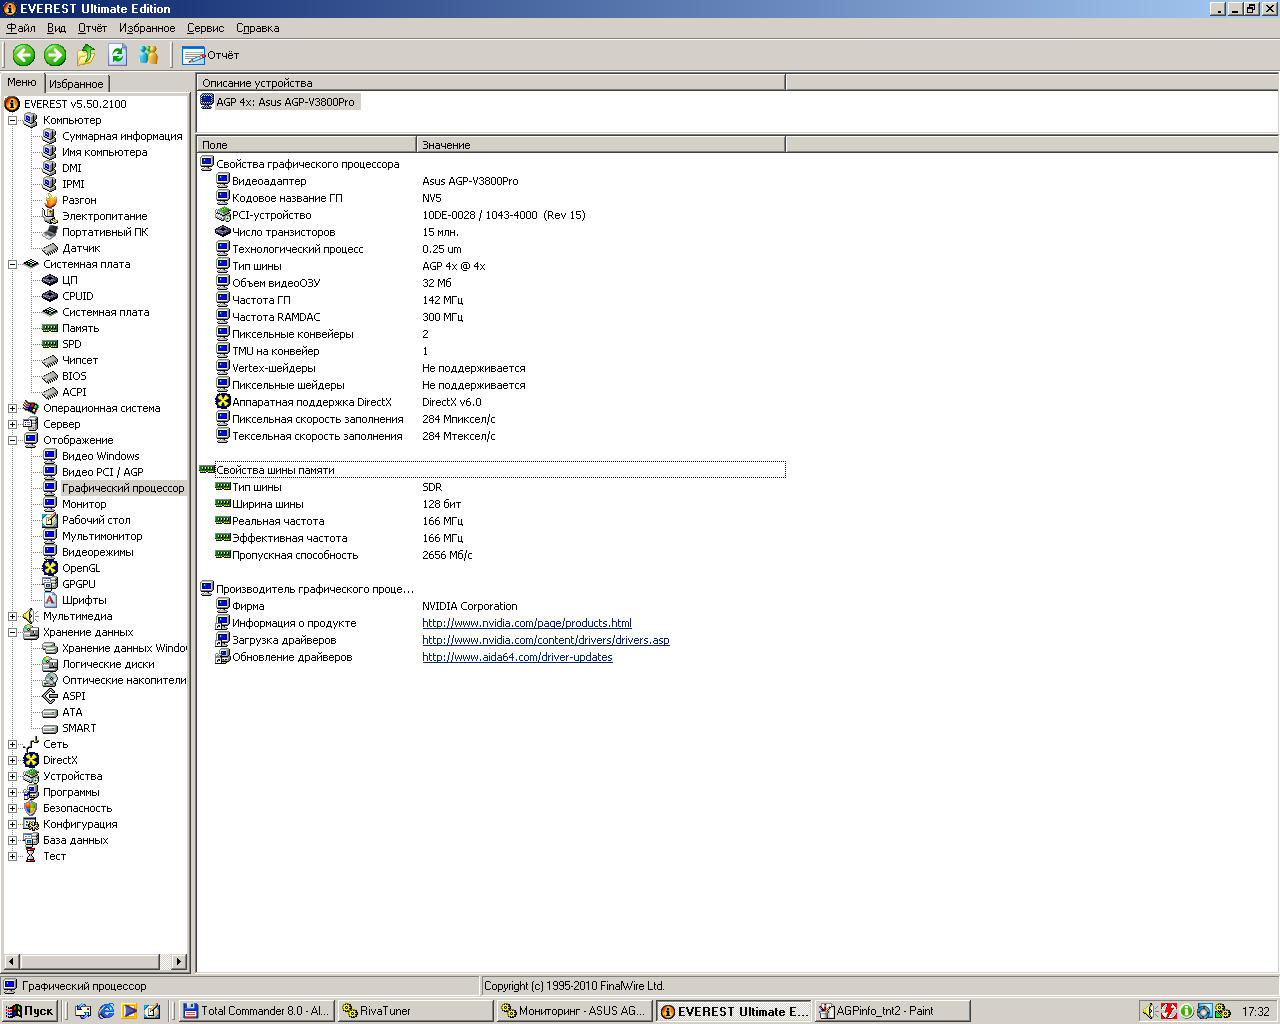Expand the Операционная система node
The image size is (1280, 1024).
pos(13,408)
